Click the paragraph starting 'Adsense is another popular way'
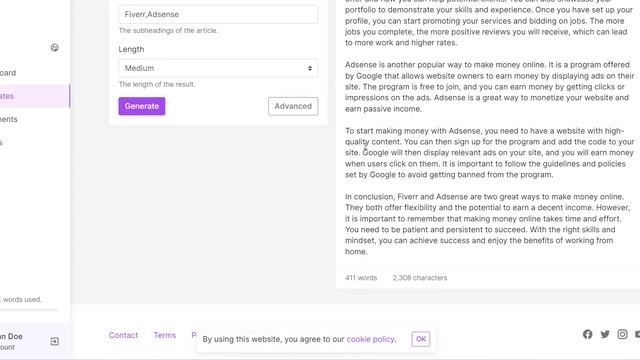Image resolution: width=640 pixels, height=360 pixels. [489, 87]
